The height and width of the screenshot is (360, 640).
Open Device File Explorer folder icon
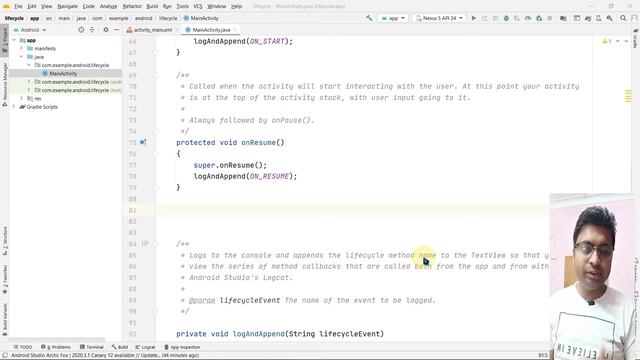tap(563, 18)
